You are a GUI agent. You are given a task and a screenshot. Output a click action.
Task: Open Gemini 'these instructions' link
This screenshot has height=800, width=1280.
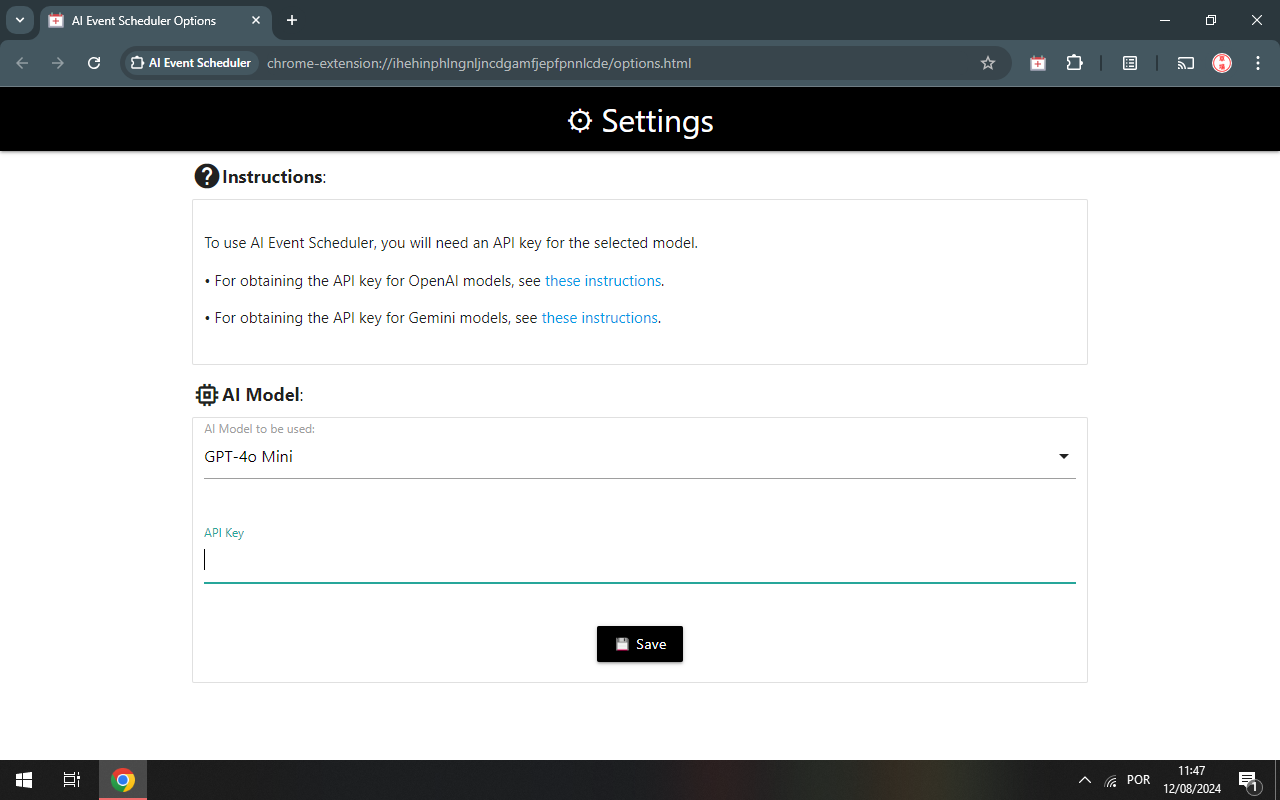600,318
